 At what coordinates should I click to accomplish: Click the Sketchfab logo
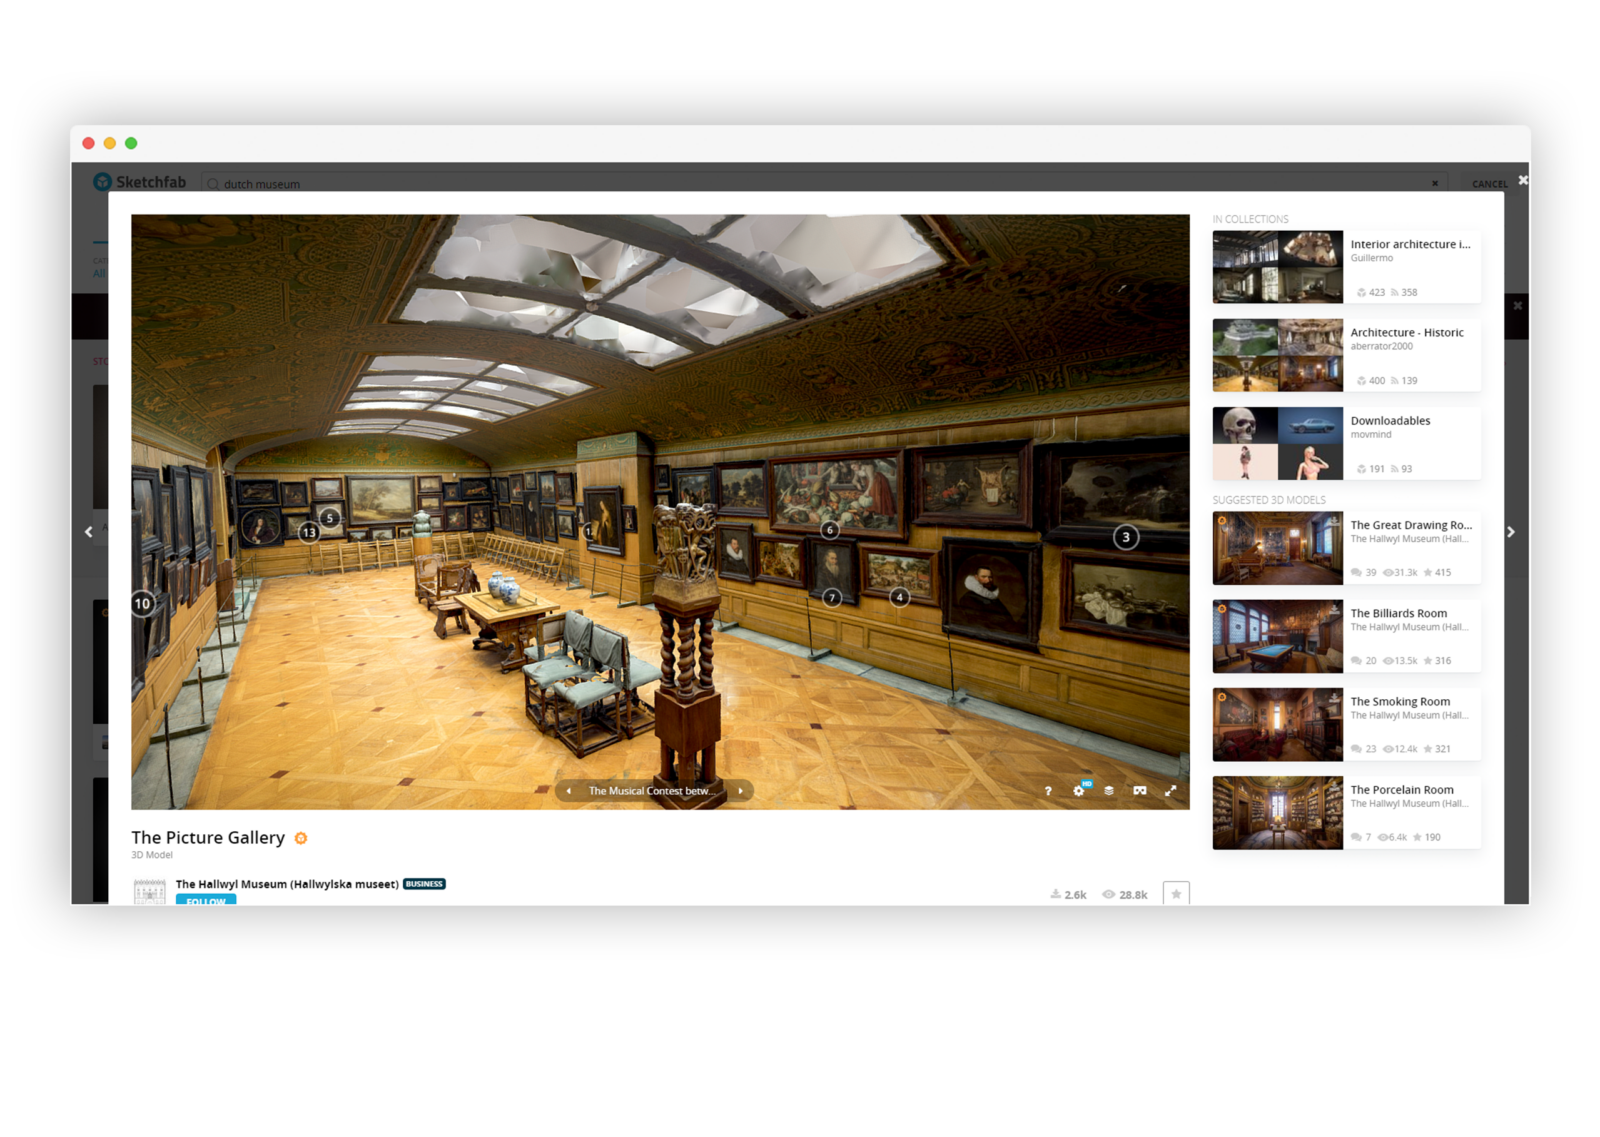(140, 182)
